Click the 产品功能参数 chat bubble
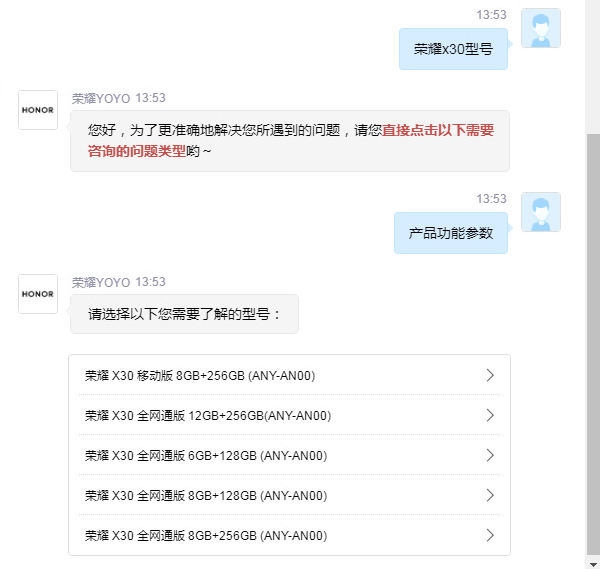This screenshot has width=600, height=569. tap(451, 233)
